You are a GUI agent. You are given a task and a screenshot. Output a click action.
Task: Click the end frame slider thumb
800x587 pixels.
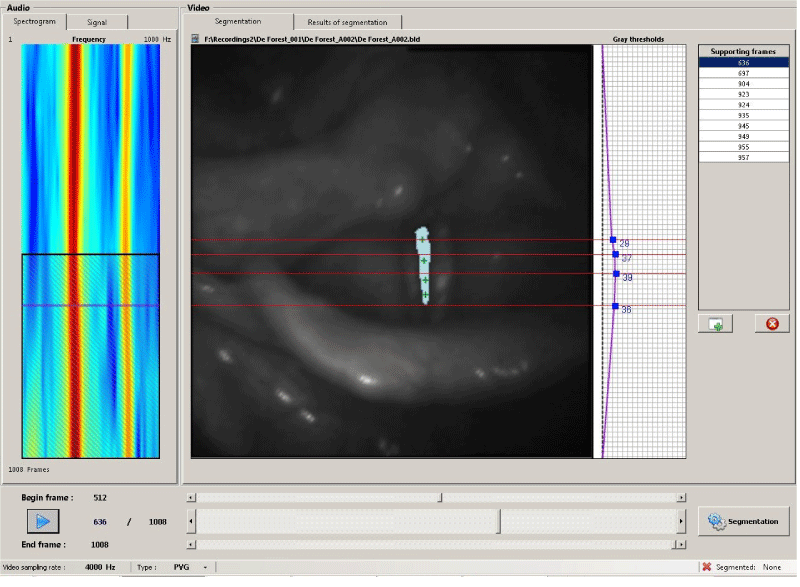click(674, 545)
